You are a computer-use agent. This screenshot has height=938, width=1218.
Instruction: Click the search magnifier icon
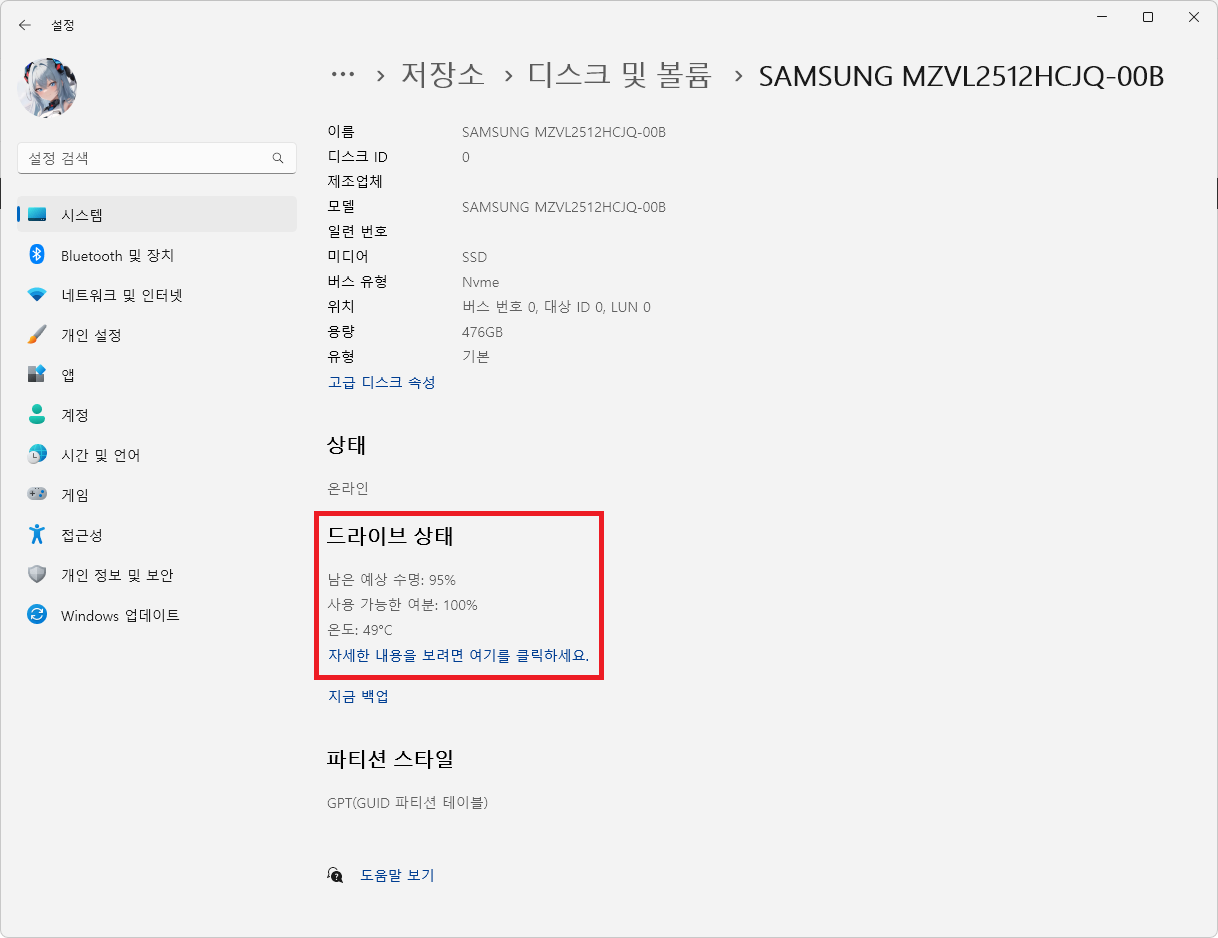point(278,158)
